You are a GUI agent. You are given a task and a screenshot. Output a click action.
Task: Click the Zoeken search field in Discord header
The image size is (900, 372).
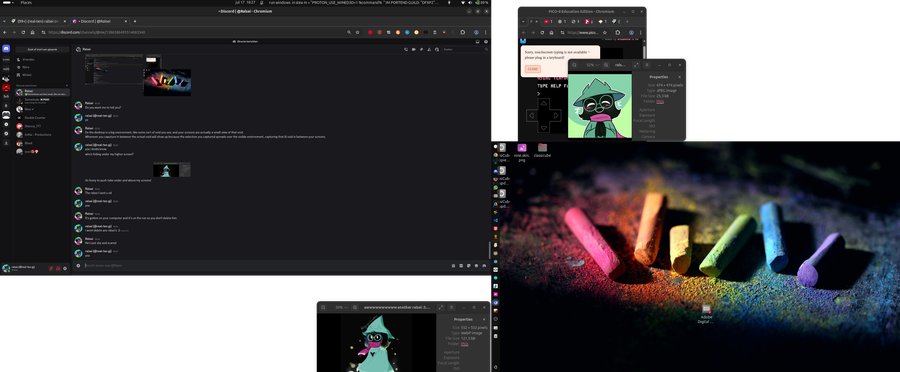point(465,49)
